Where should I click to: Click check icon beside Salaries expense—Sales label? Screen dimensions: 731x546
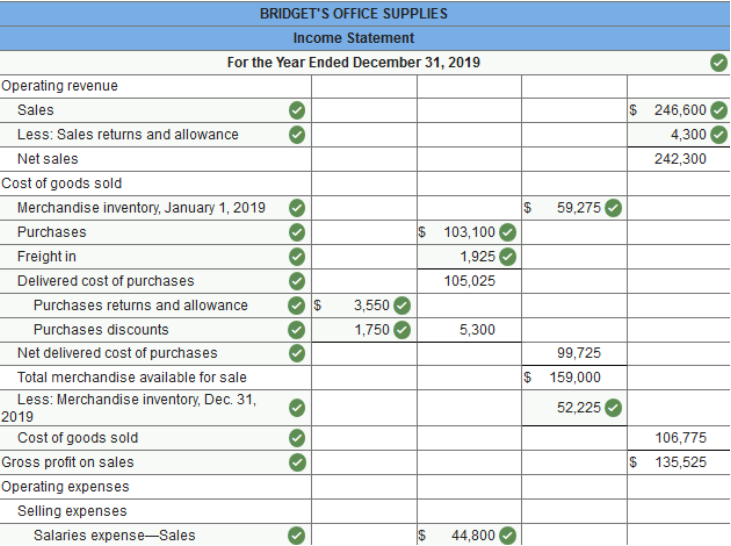click(x=297, y=535)
